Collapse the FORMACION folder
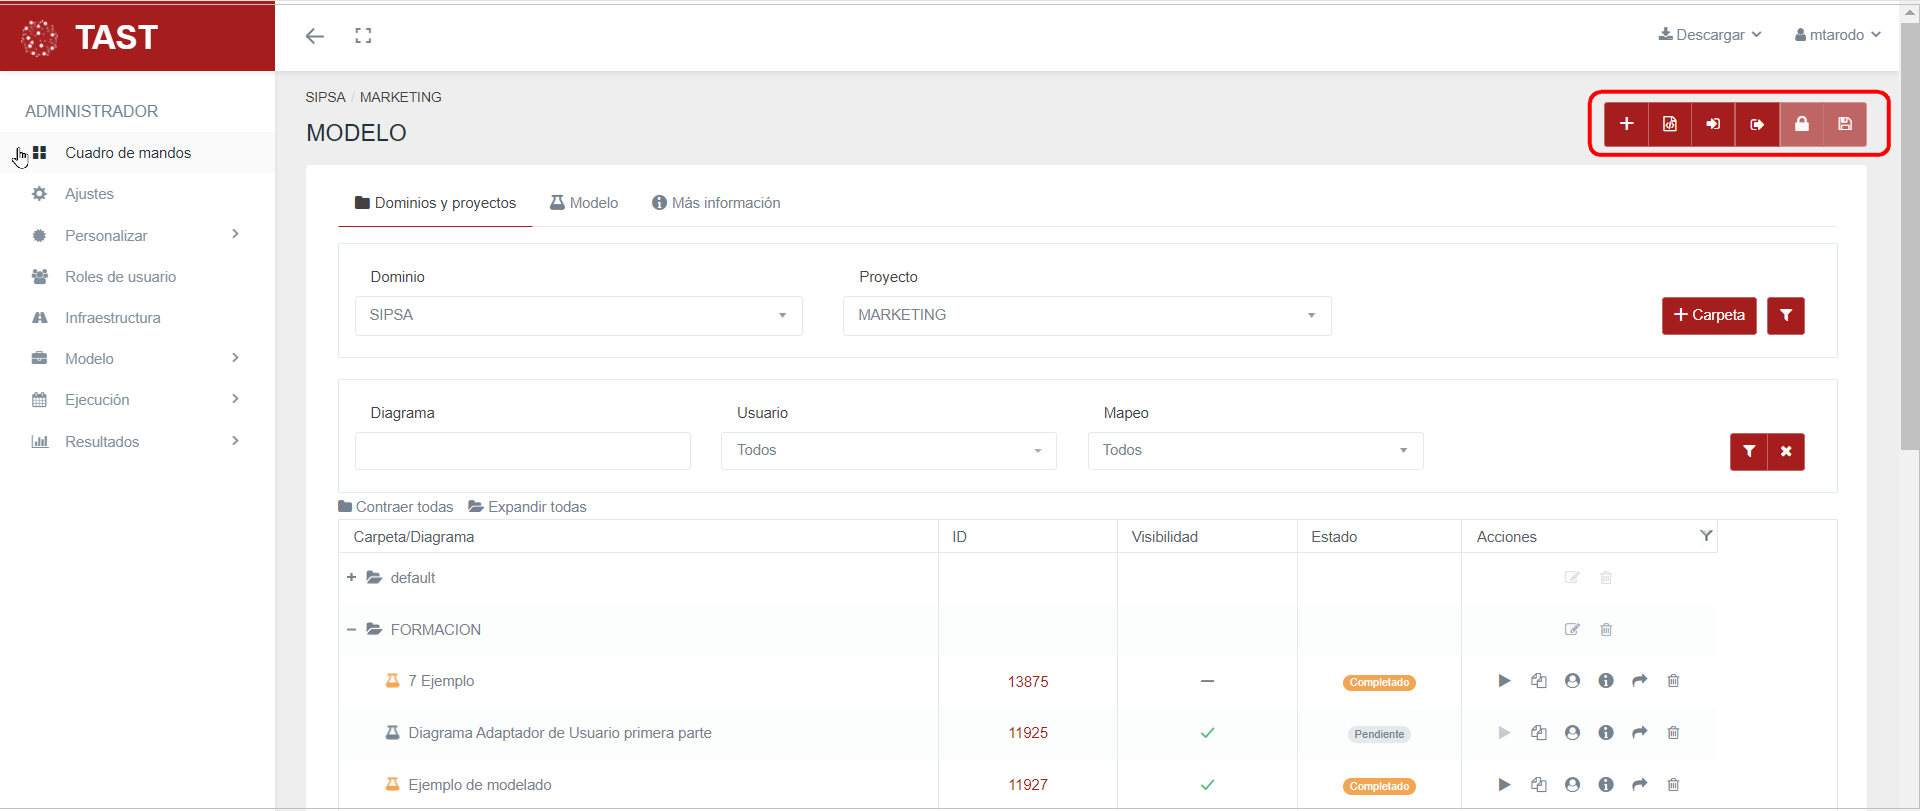1920x811 pixels. tap(351, 630)
